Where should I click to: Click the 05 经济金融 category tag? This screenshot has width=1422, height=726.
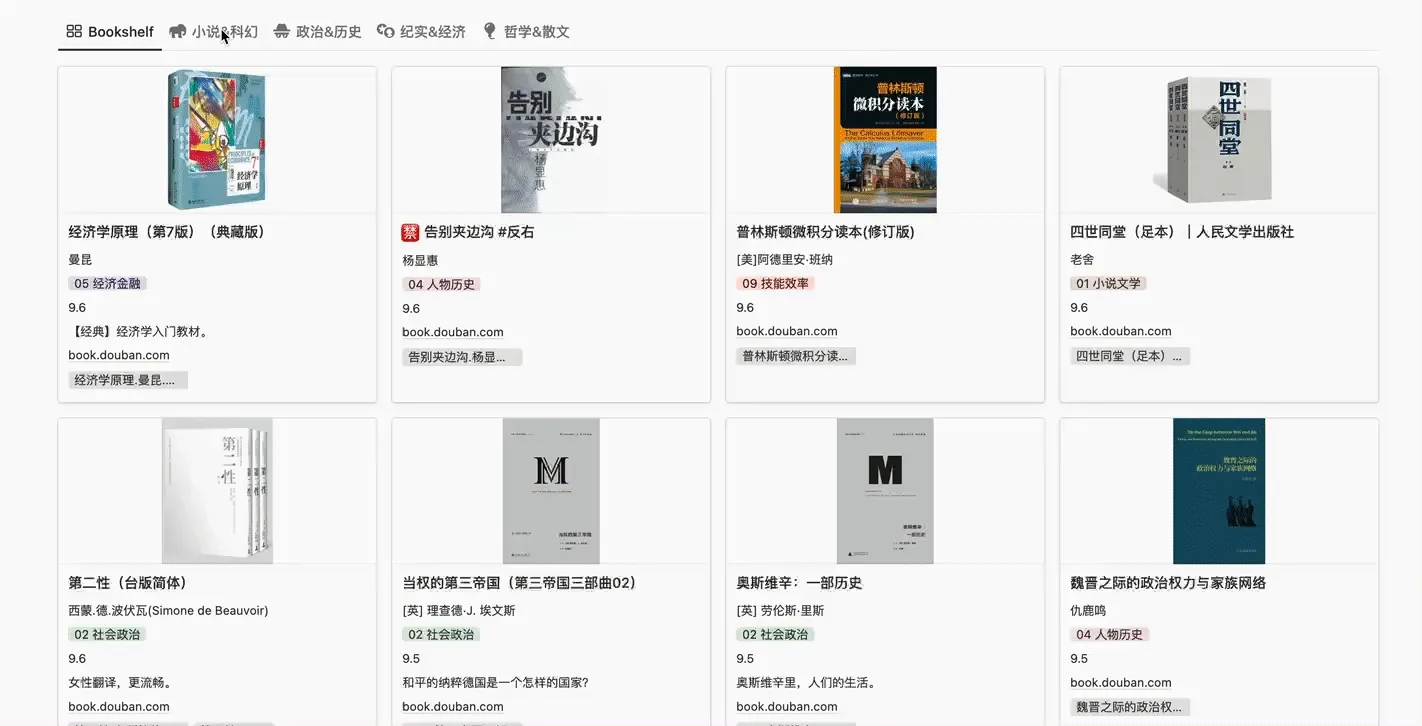[x=107, y=283]
